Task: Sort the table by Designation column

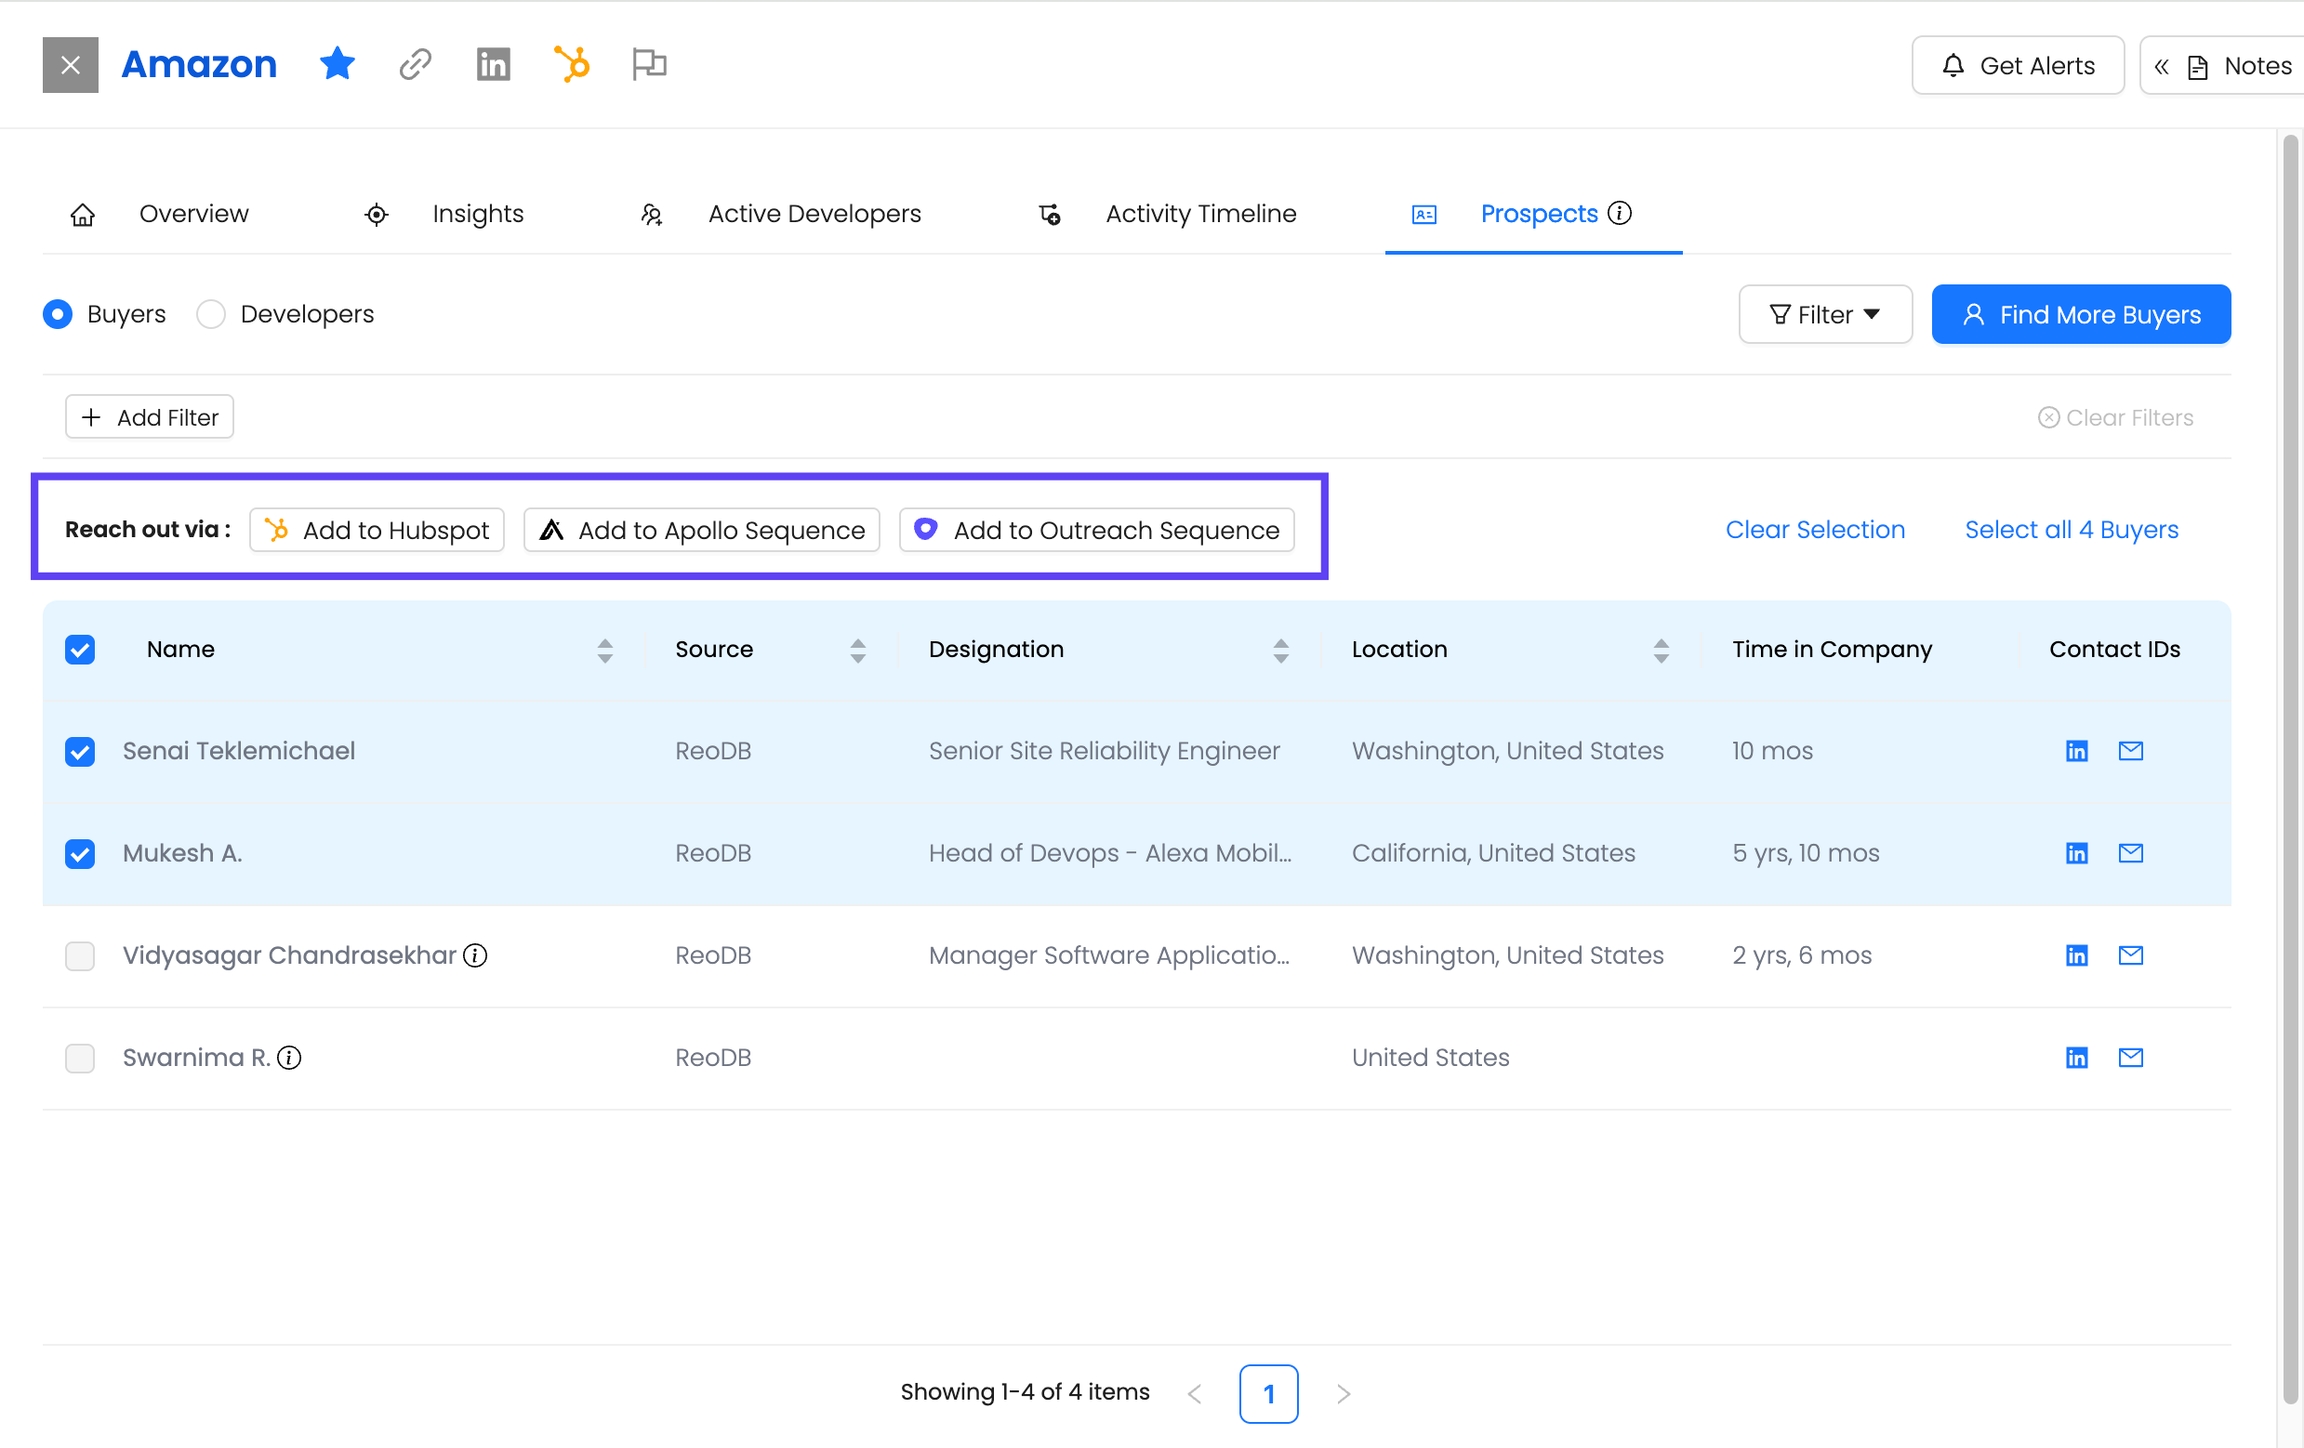Action: pyautogui.click(x=1280, y=650)
